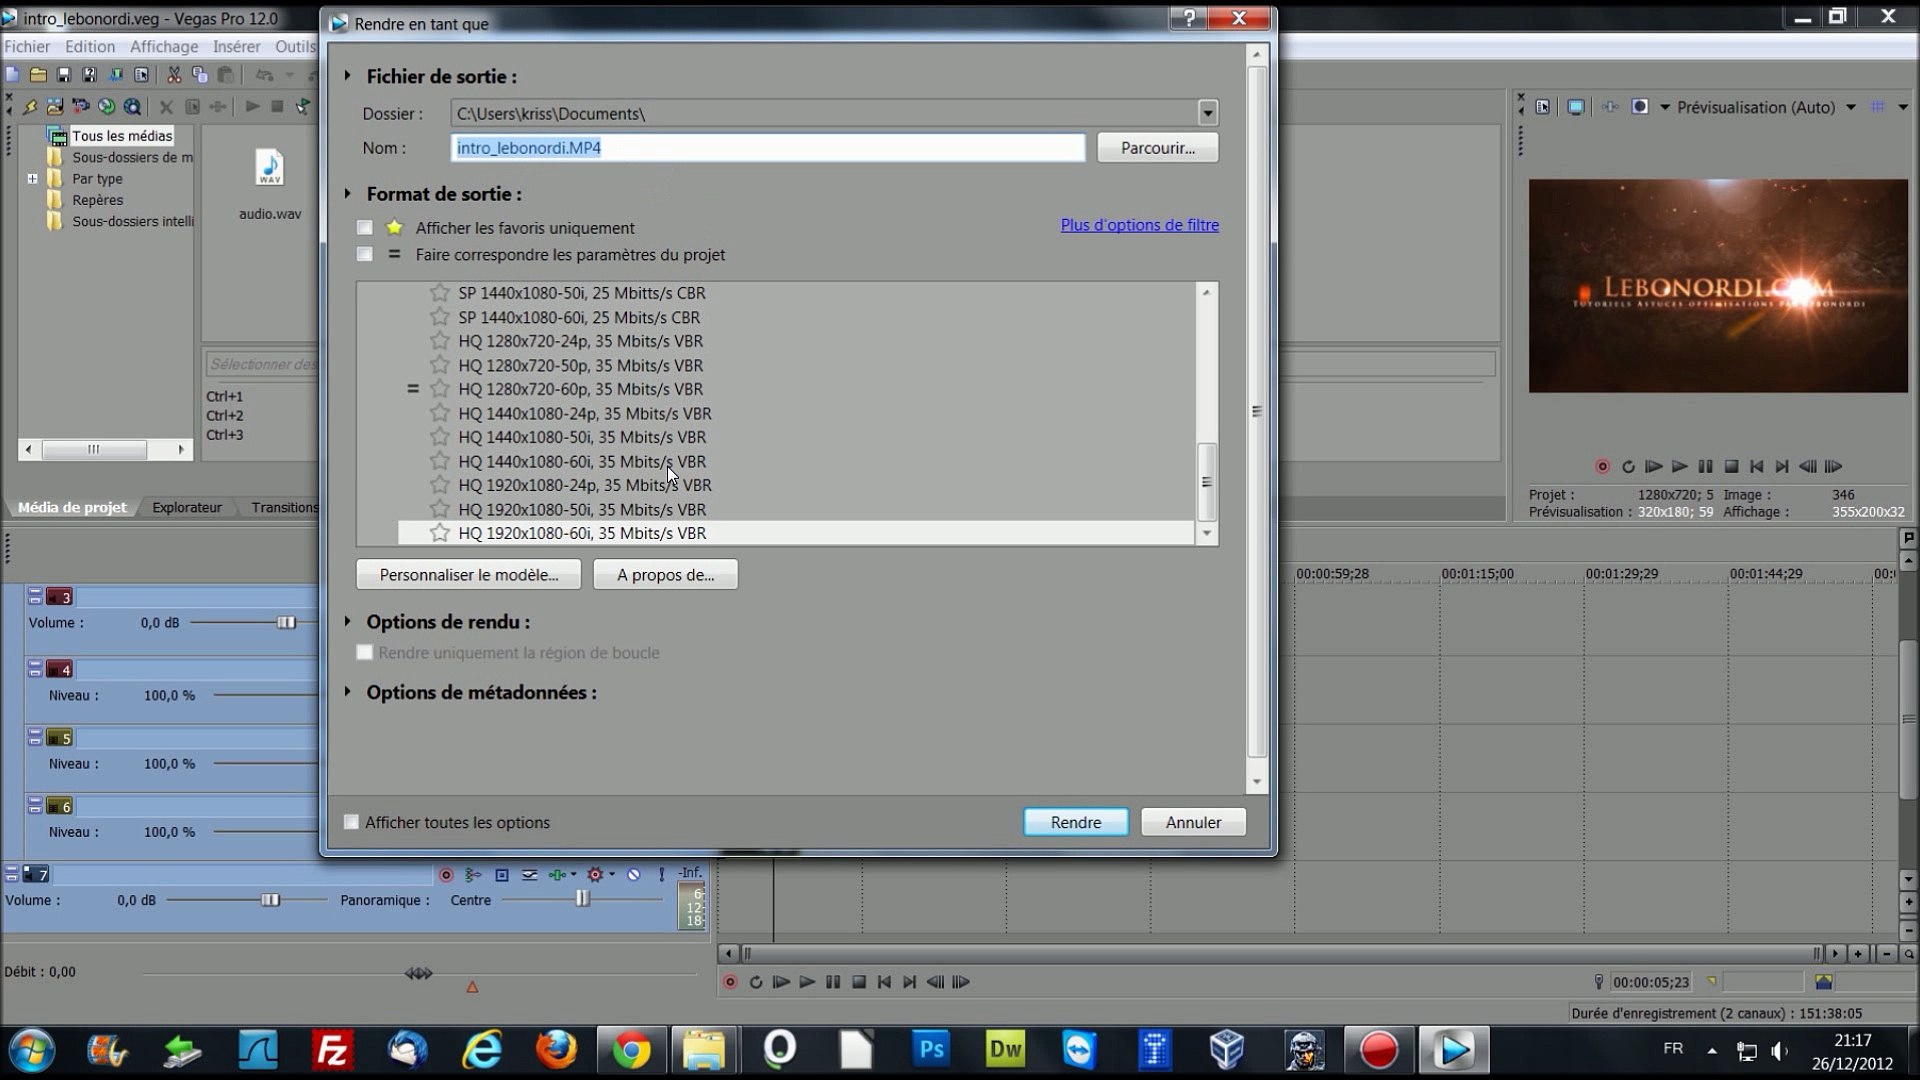
Task: Open the Edition menu
Action: [90, 47]
